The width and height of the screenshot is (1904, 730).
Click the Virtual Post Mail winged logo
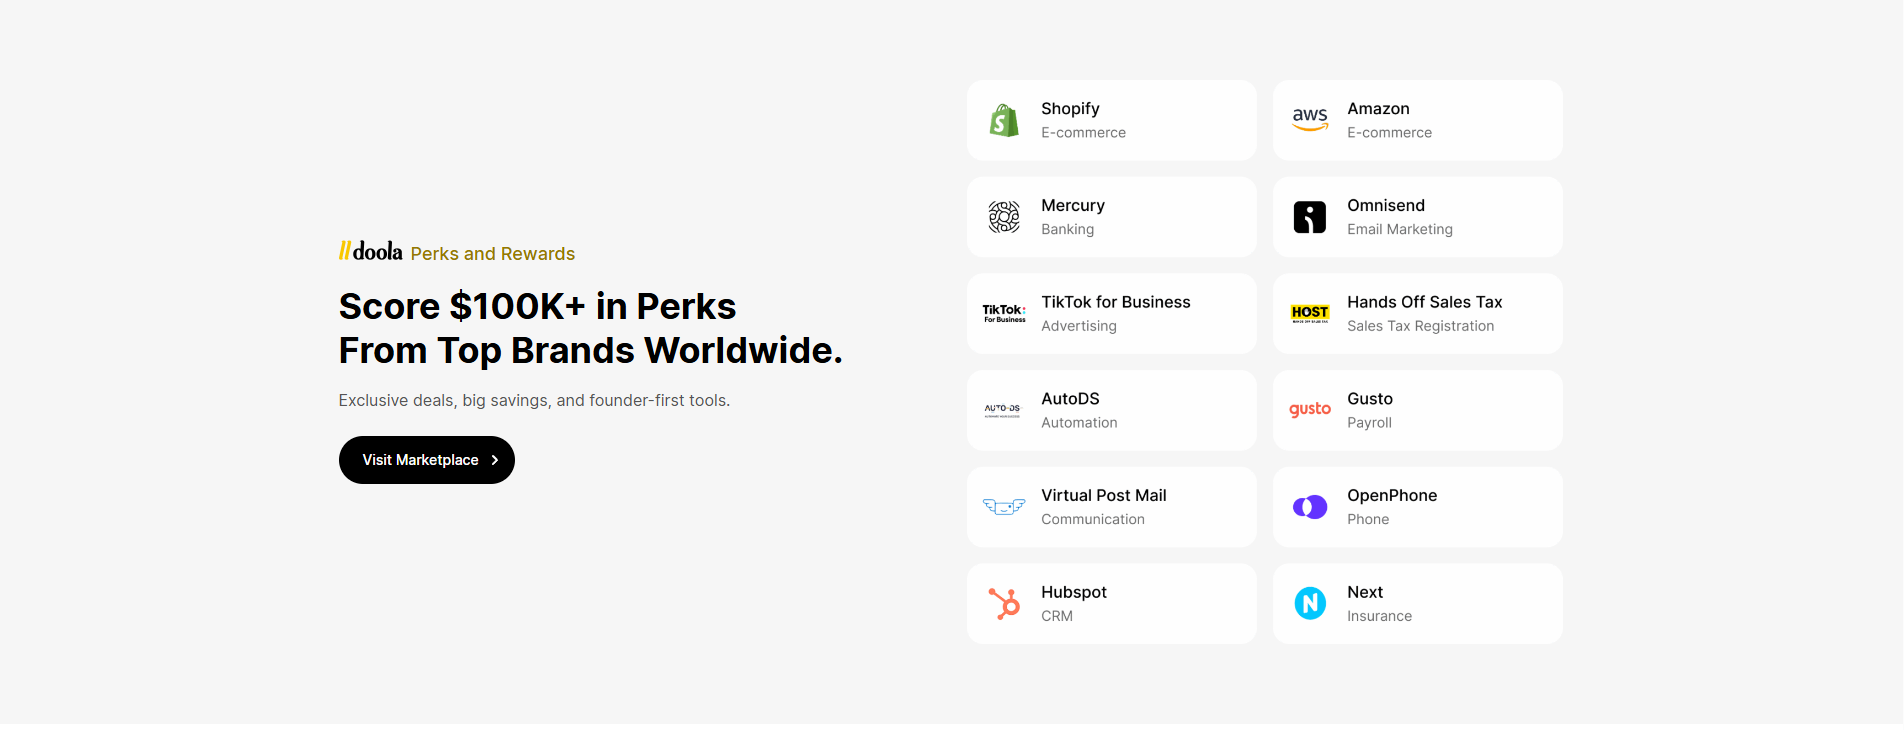[1004, 507]
